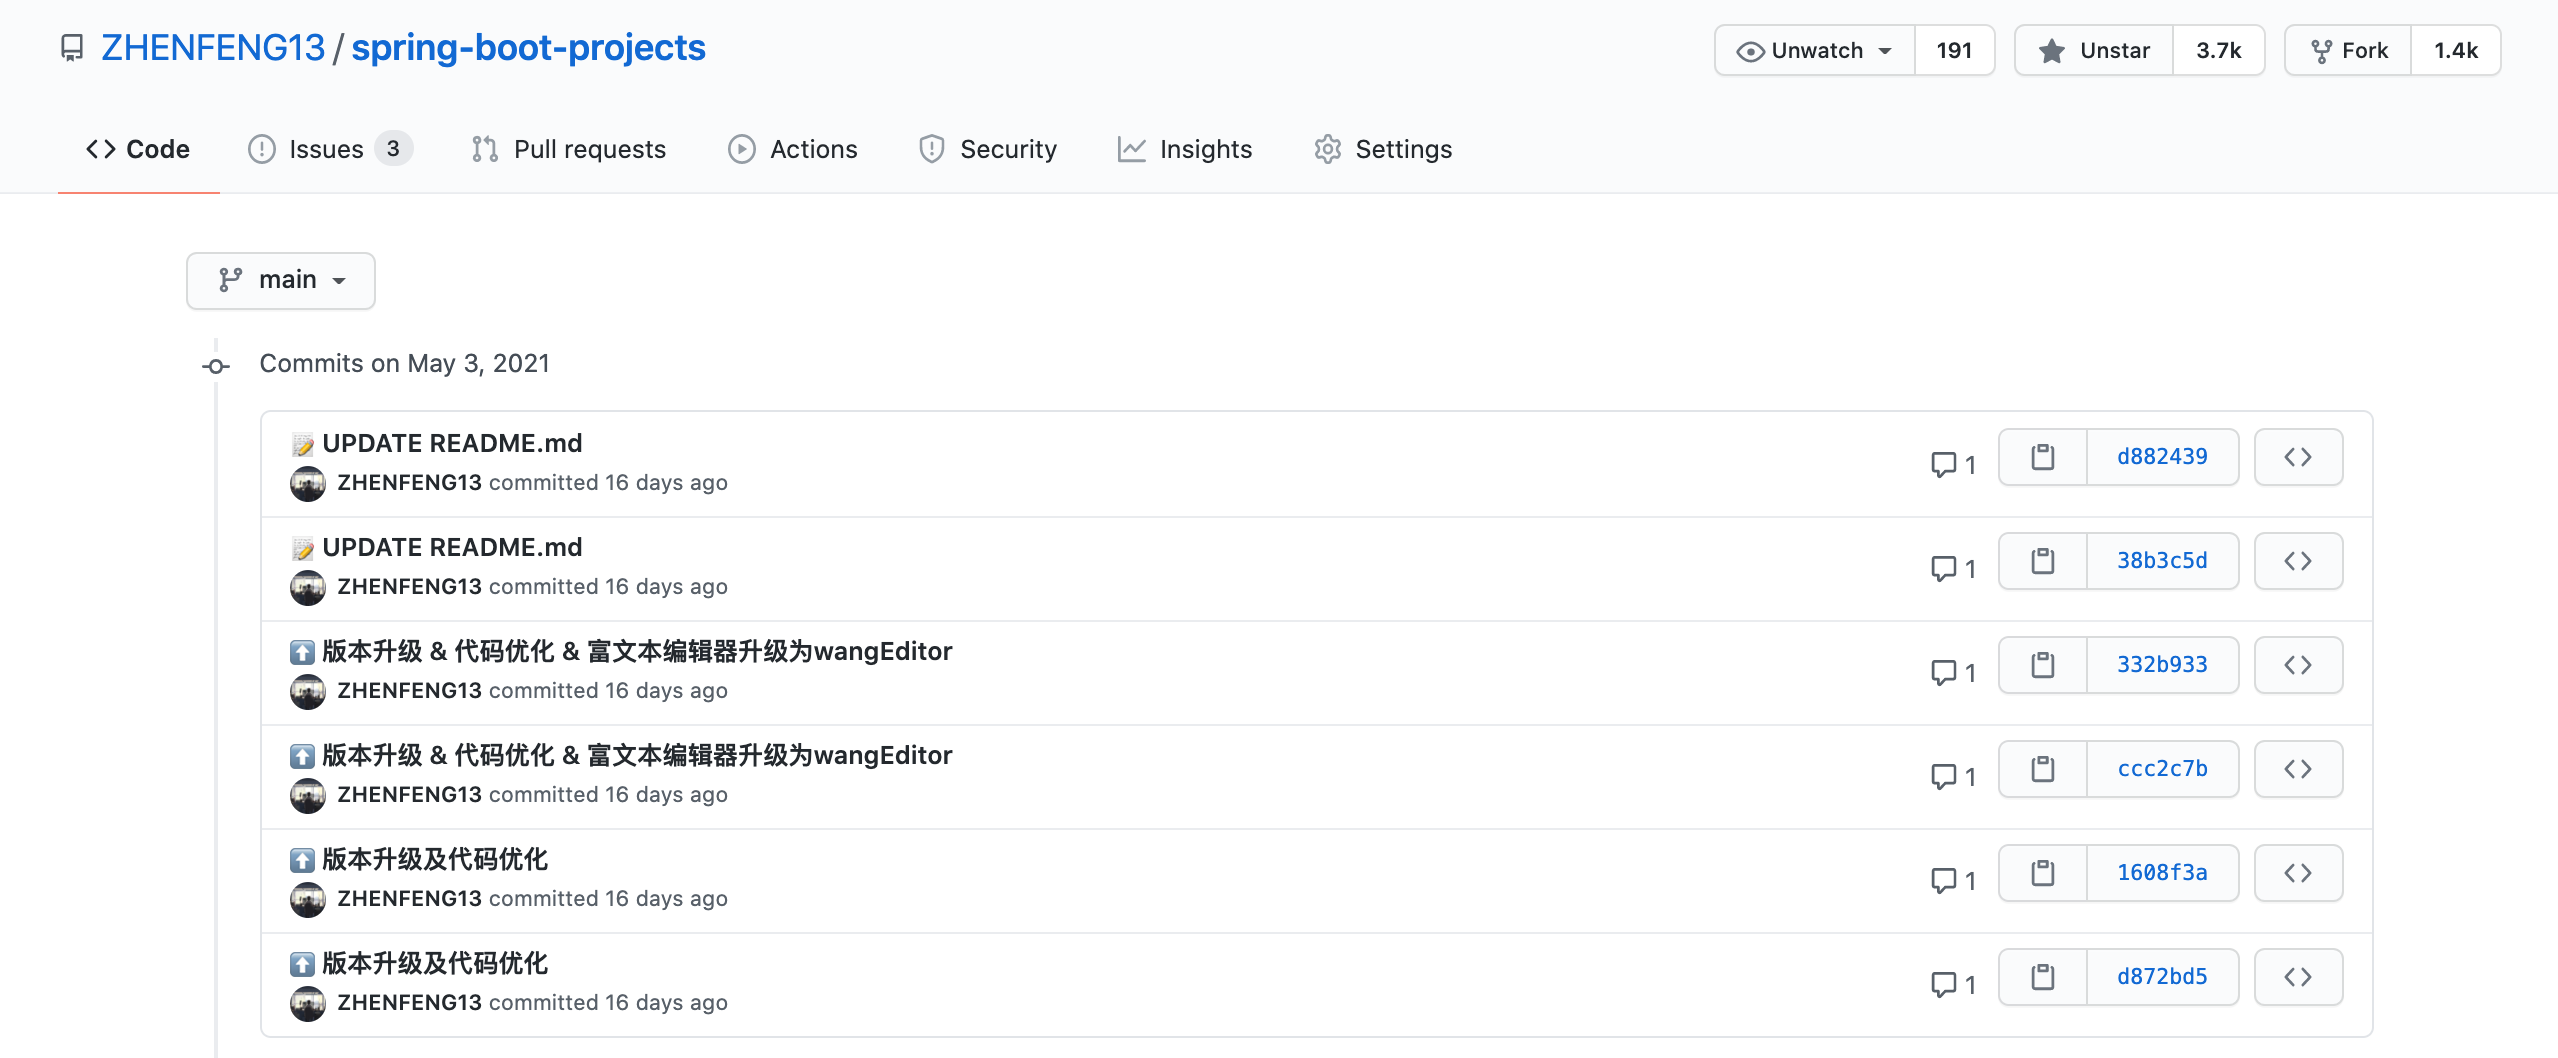Image resolution: width=2558 pixels, height=1058 pixels.
Task: View the 3.7k stargazers count
Action: click(x=2218, y=50)
